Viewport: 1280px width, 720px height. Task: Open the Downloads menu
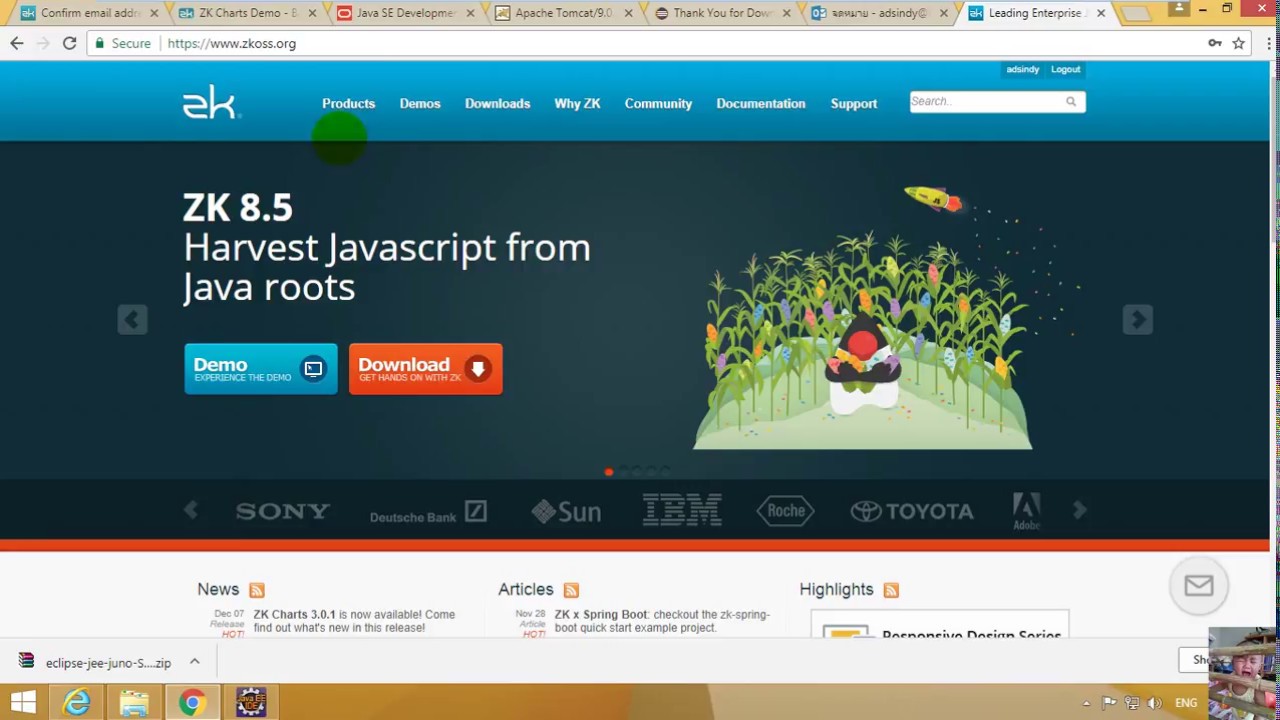[x=497, y=103]
